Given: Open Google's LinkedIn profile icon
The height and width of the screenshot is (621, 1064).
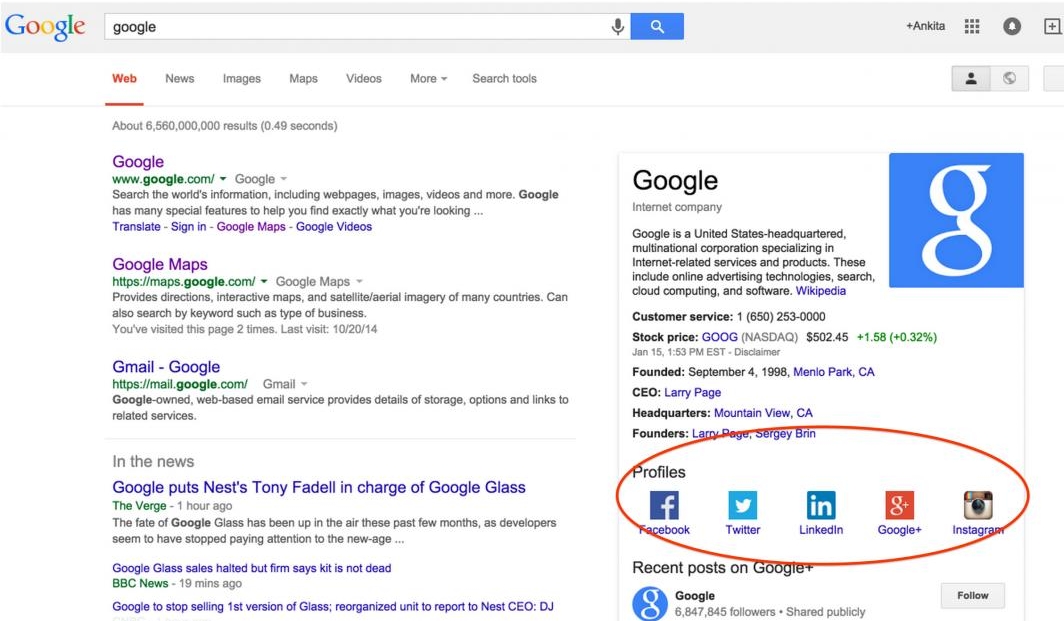Looking at the screenshot, I should click(x=820, y=505).
